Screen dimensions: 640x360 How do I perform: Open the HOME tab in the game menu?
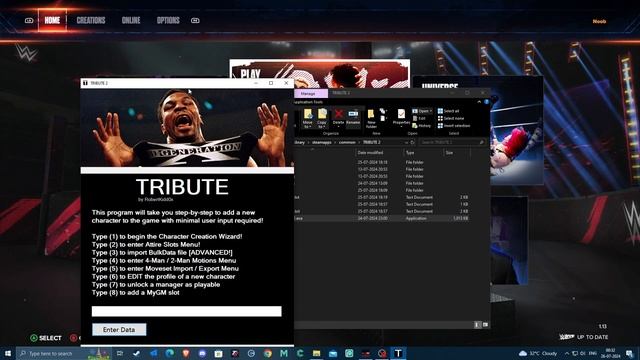click(52, 20)
